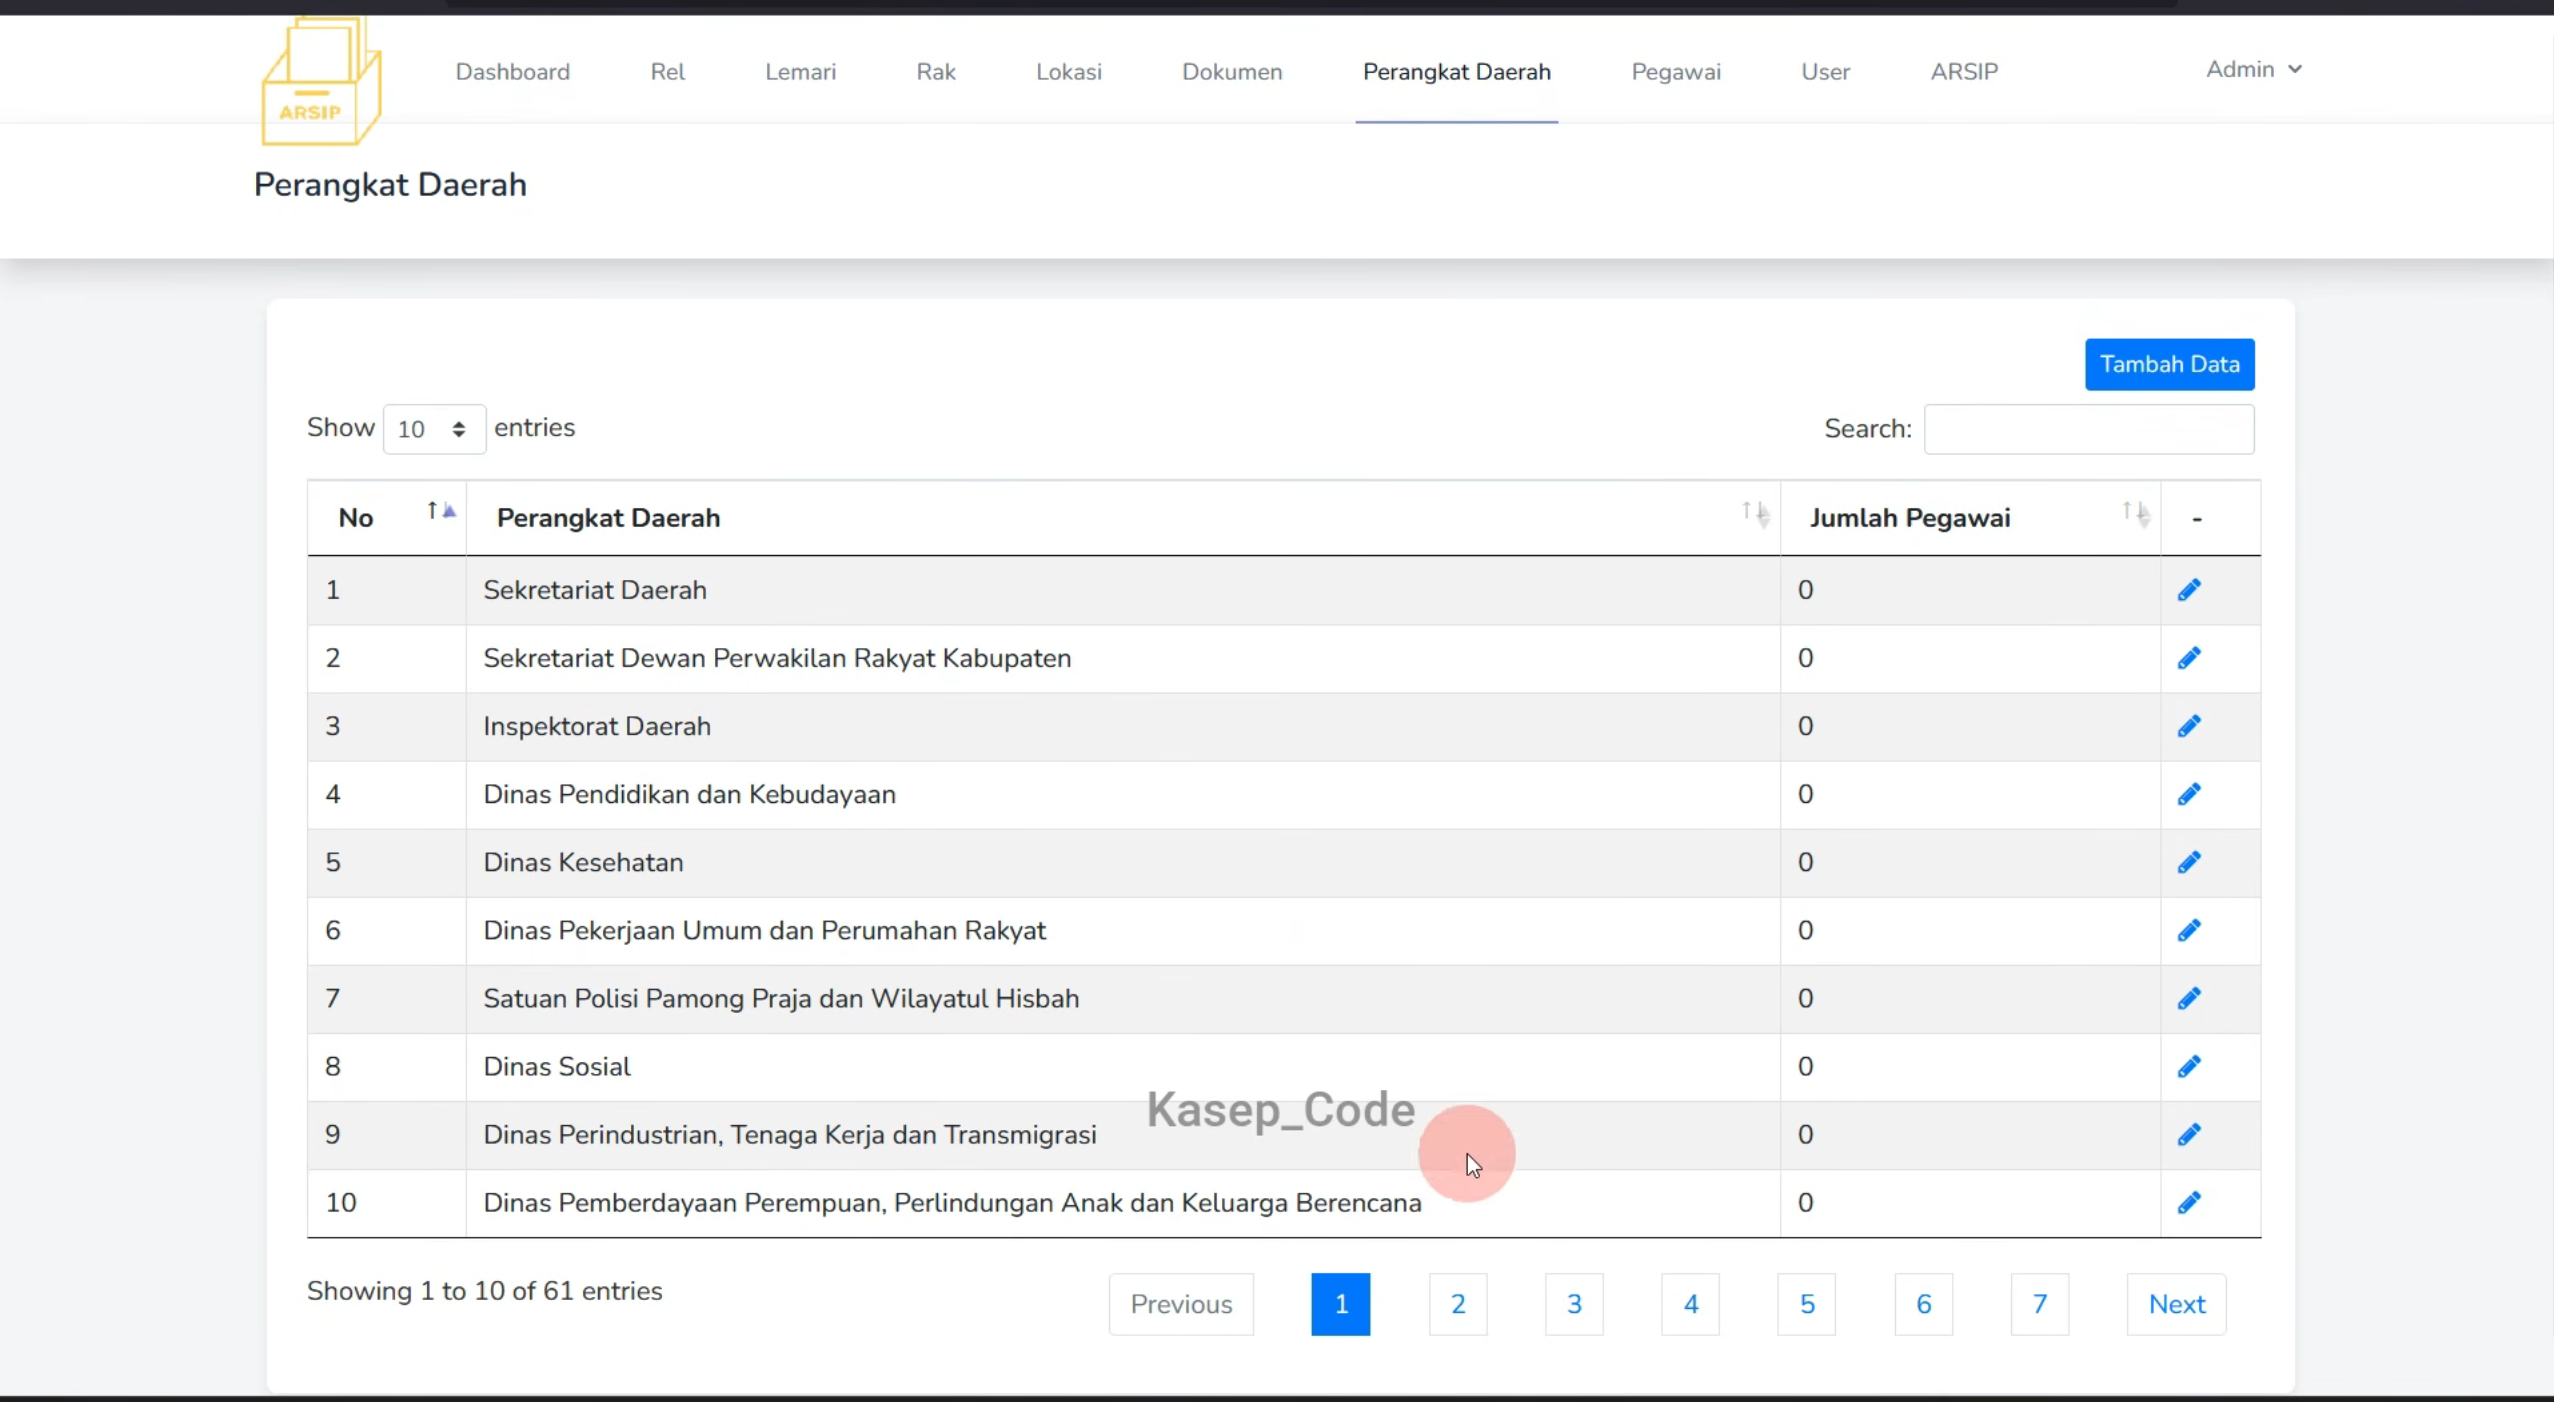Focus the Search input field
2554x1402 pixels.
tap(2089, 429)
